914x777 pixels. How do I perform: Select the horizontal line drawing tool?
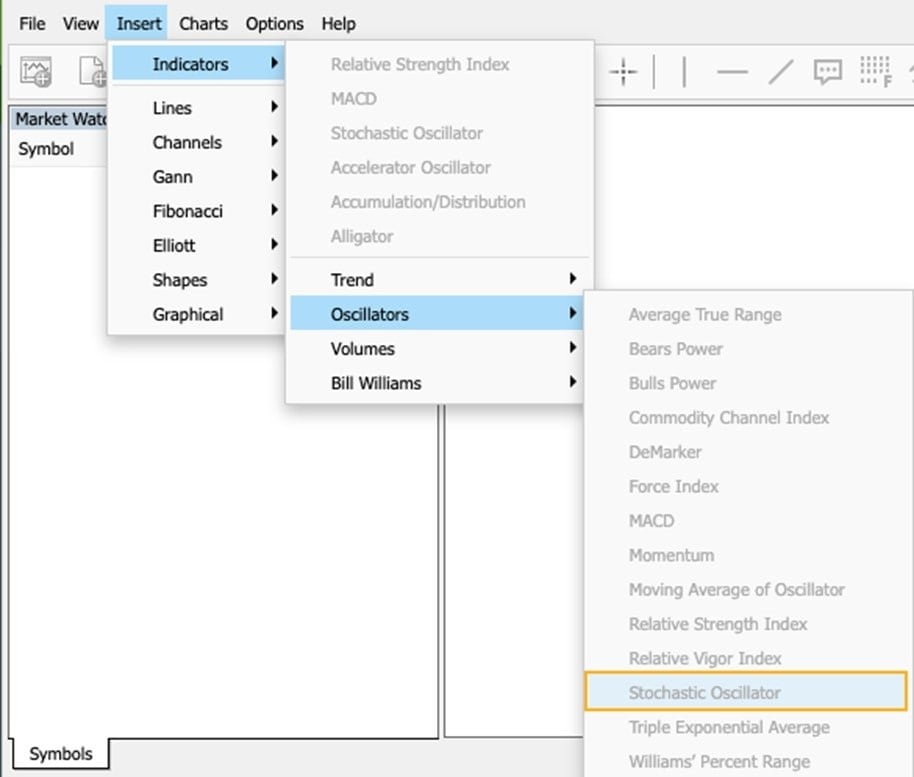point(732,72)
